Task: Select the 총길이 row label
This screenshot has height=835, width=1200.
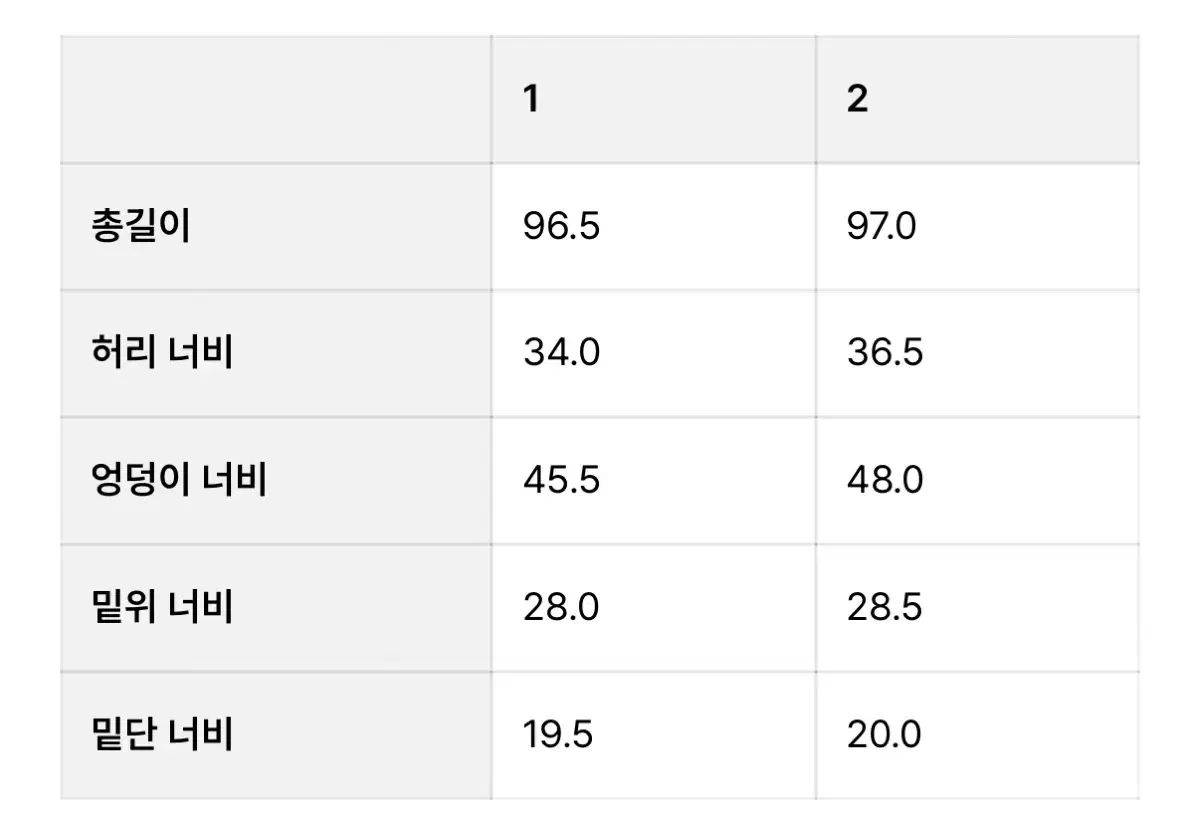Action: point(139,227)
